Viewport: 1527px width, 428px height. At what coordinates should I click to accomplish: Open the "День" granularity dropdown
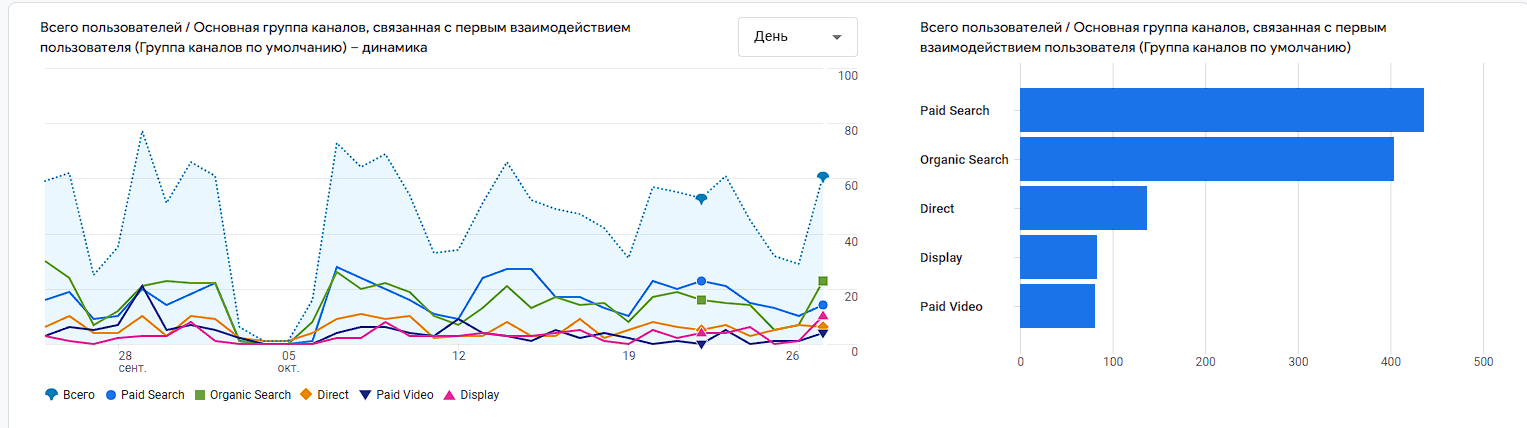tap(797, 37)
